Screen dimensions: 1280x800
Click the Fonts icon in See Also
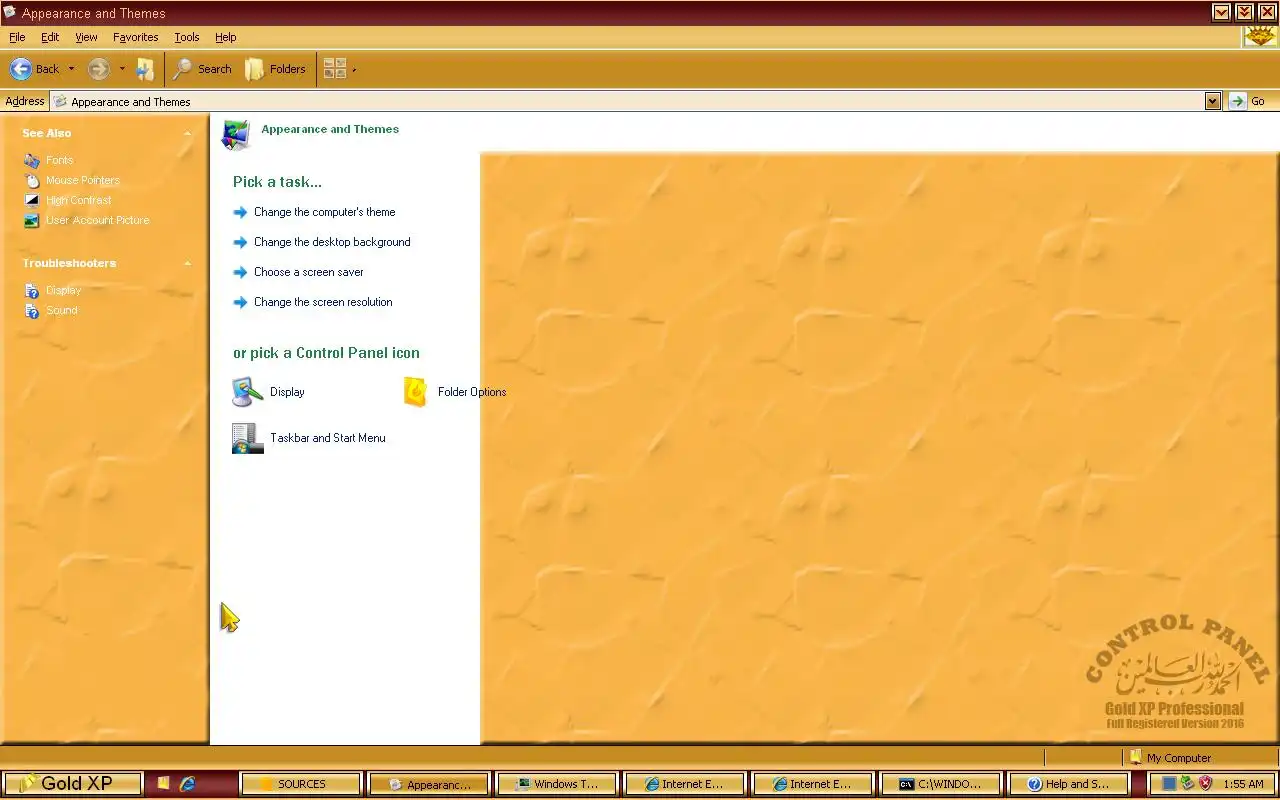pyautogui.click(x=32, y=160)
